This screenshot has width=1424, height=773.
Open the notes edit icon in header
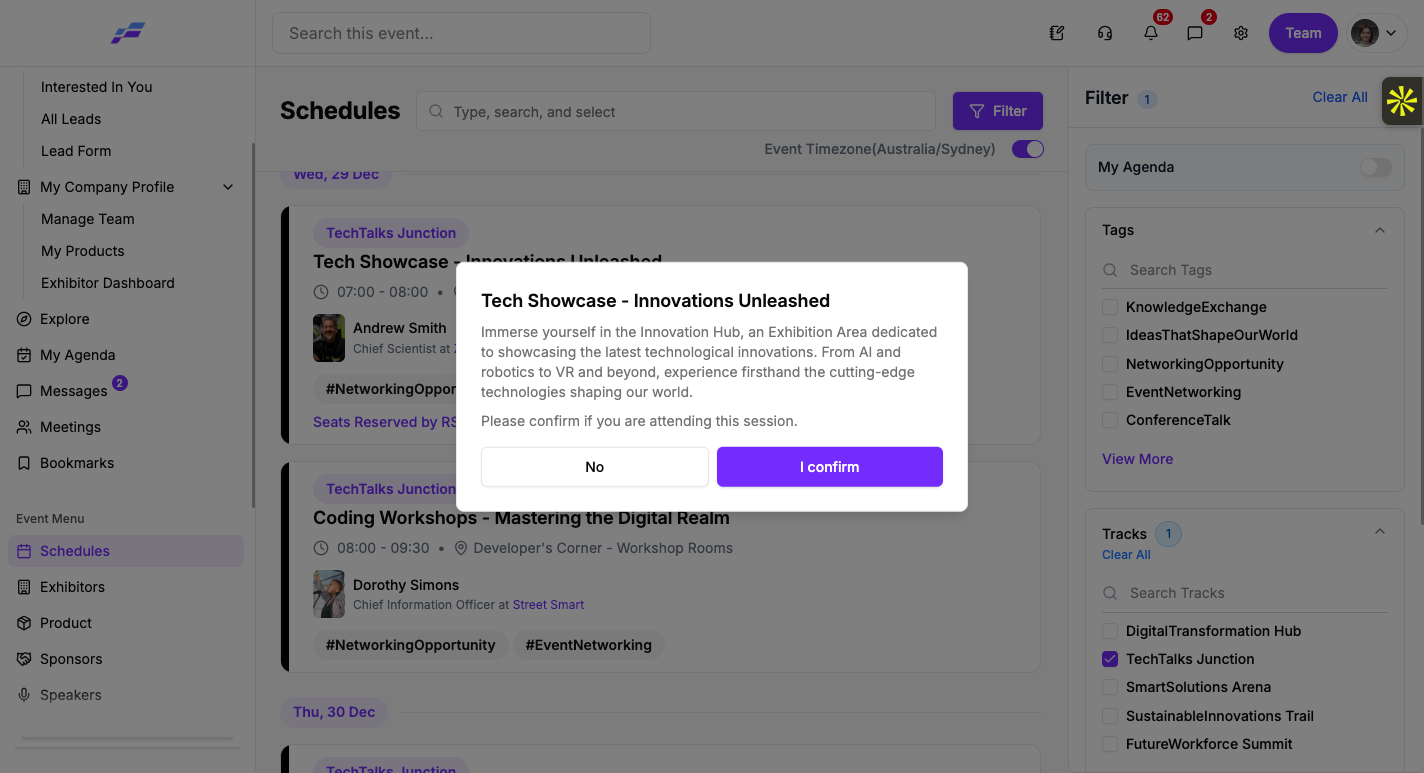click(1057, 33)
